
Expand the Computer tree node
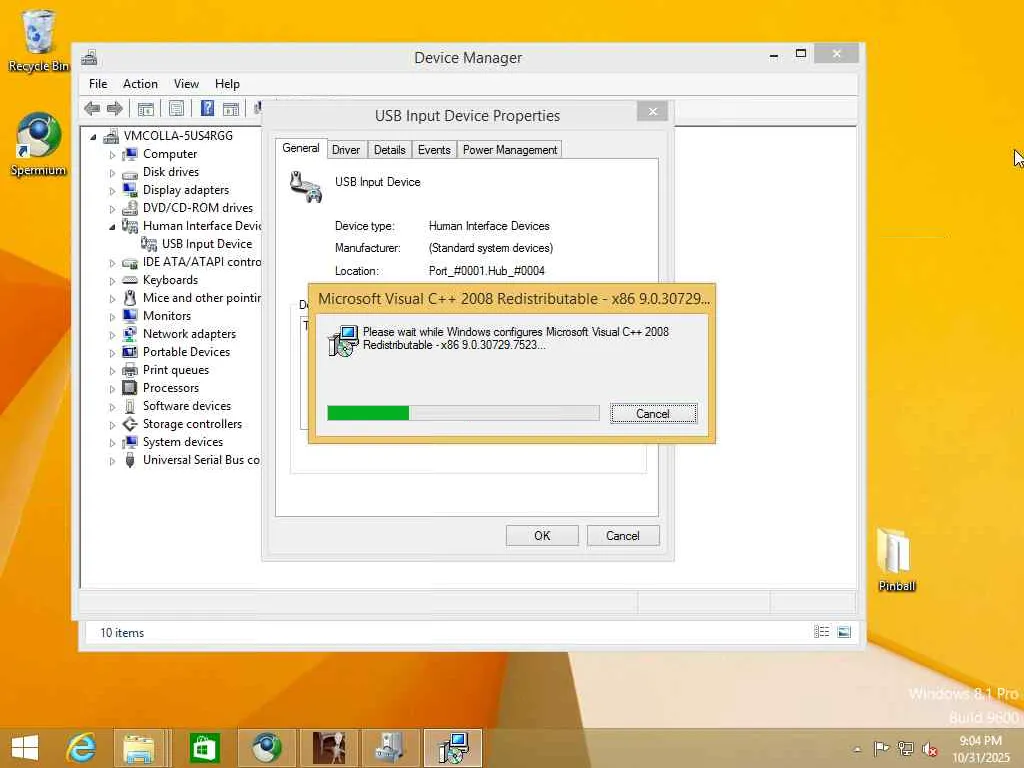tap(112, 155)
